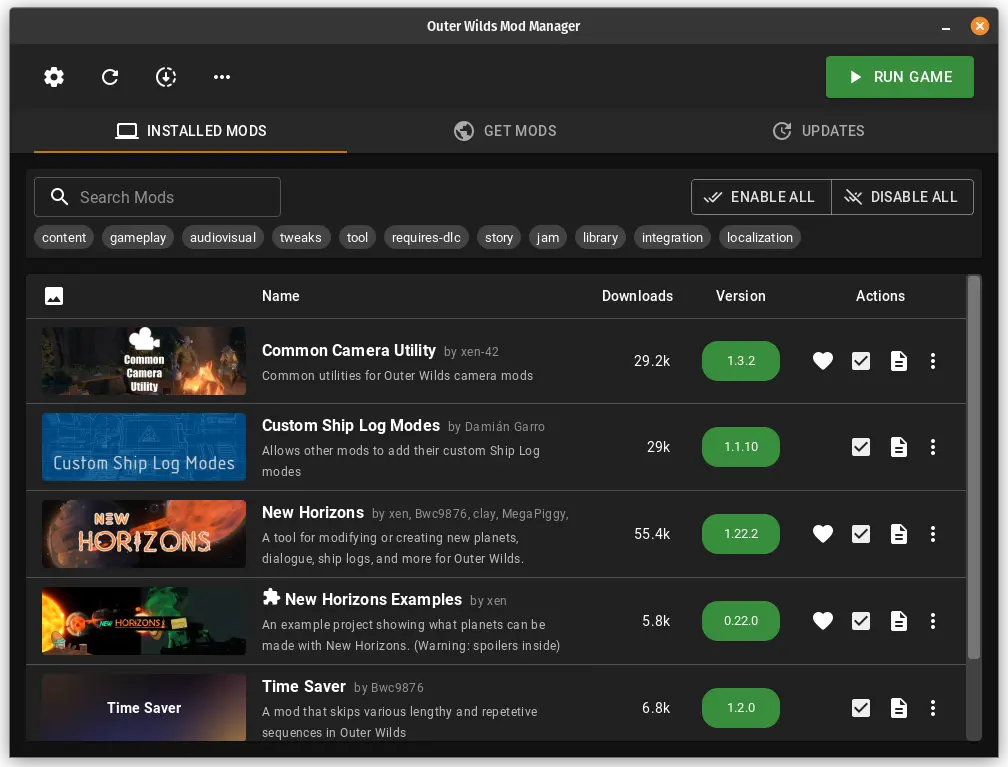Viewport: 1008px width, 767px height.
Task: Open the settings gear icon
Action: pyautogui.click(x=54, y=77)
